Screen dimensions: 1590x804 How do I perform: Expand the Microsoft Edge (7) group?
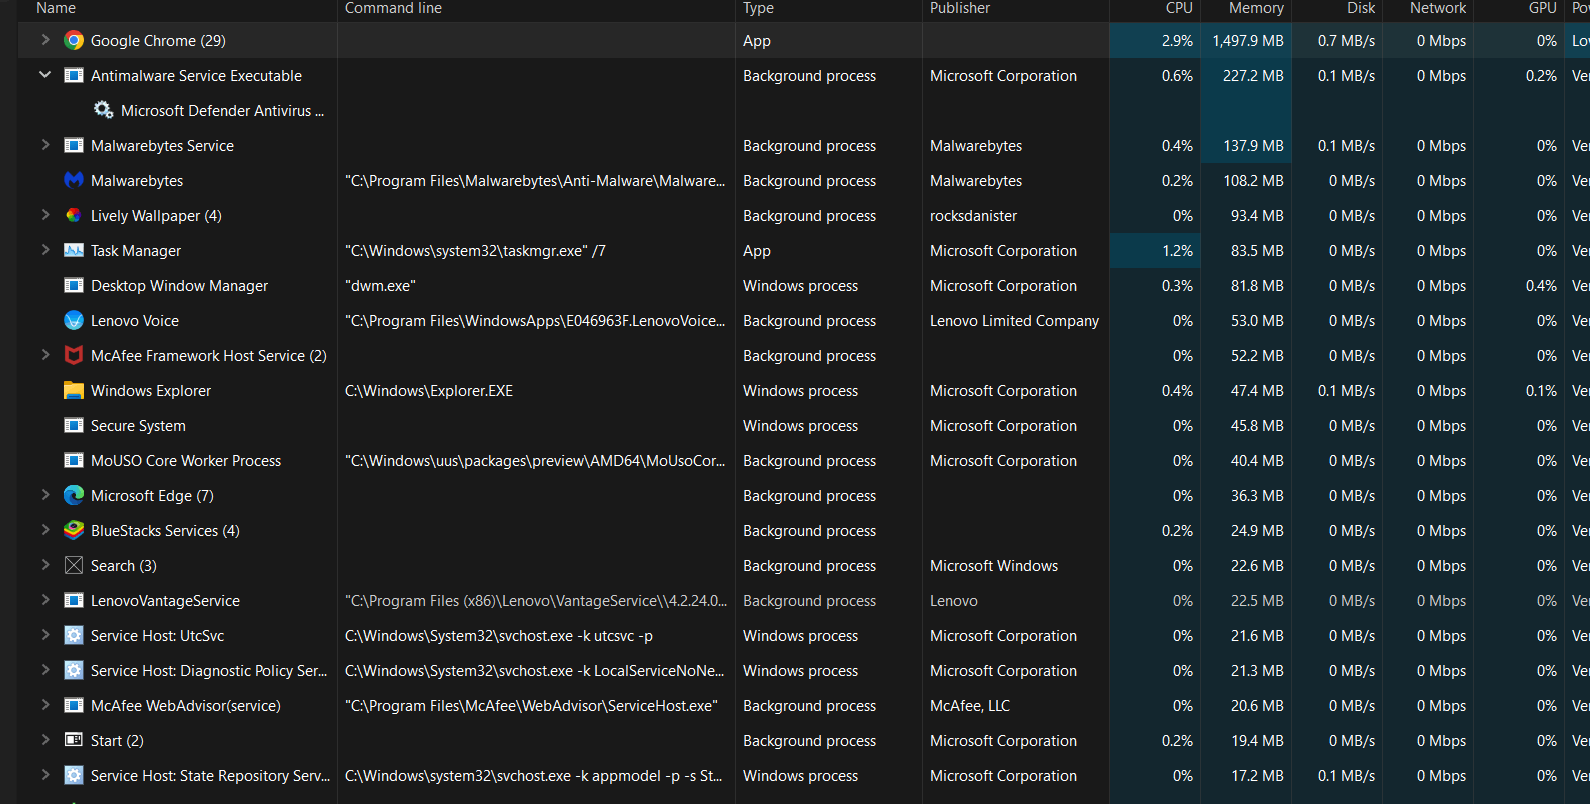45,495
